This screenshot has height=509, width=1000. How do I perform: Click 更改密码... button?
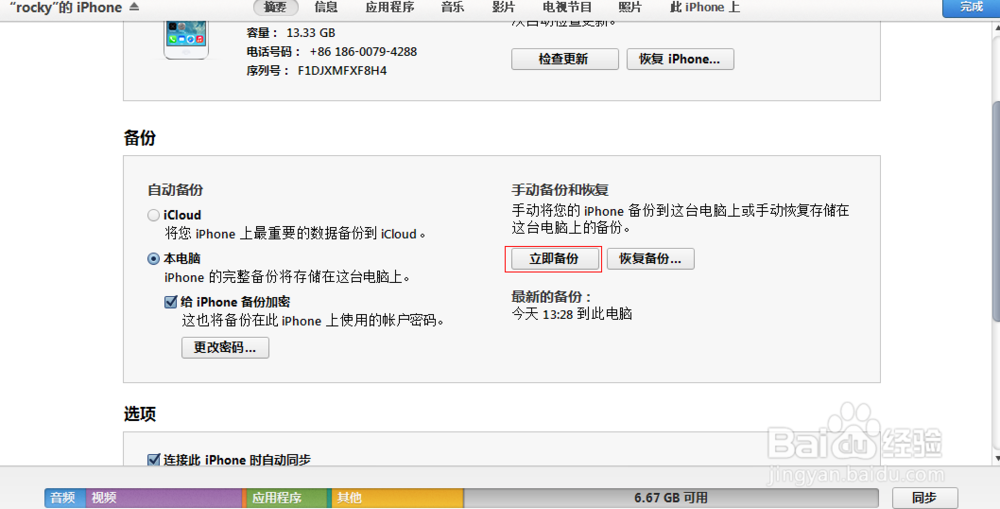pyautogui.click(x=225, y=348)
